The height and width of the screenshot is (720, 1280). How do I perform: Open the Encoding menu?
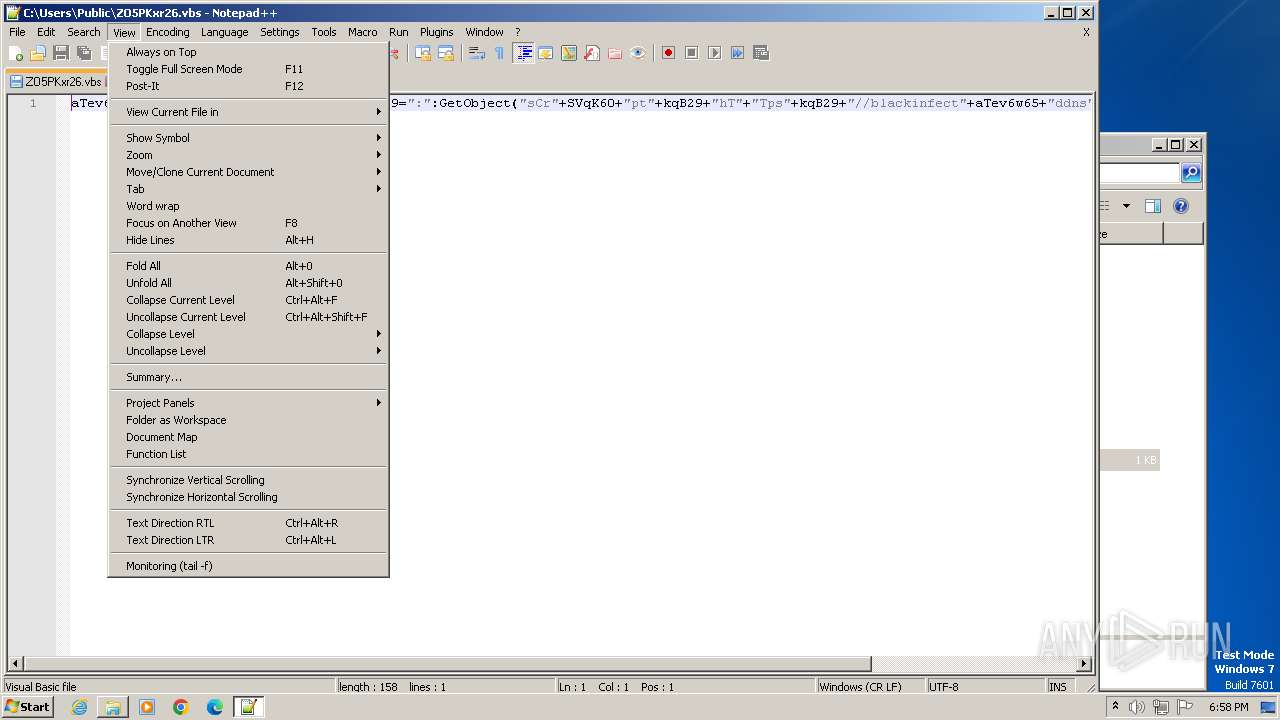coord(167,32)
